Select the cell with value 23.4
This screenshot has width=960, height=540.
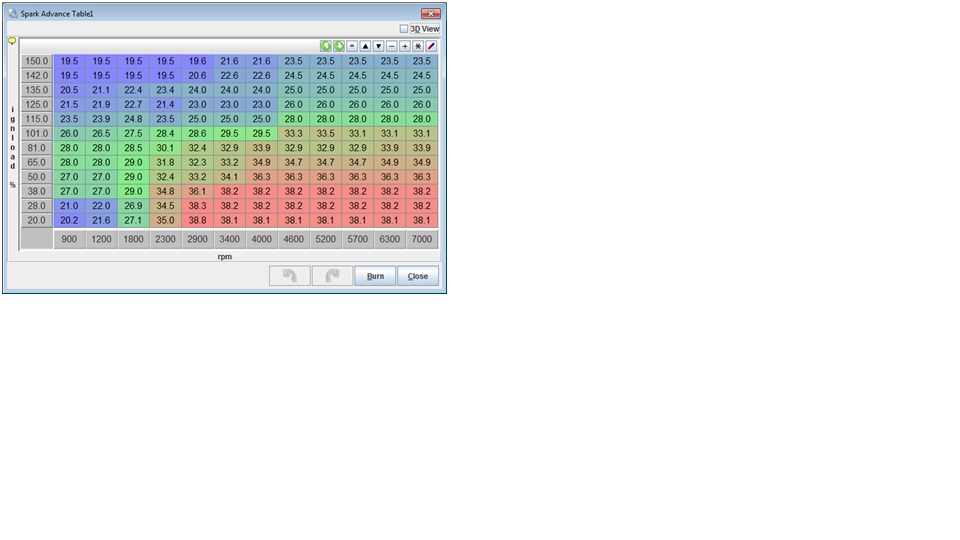[x=165, y=90]
